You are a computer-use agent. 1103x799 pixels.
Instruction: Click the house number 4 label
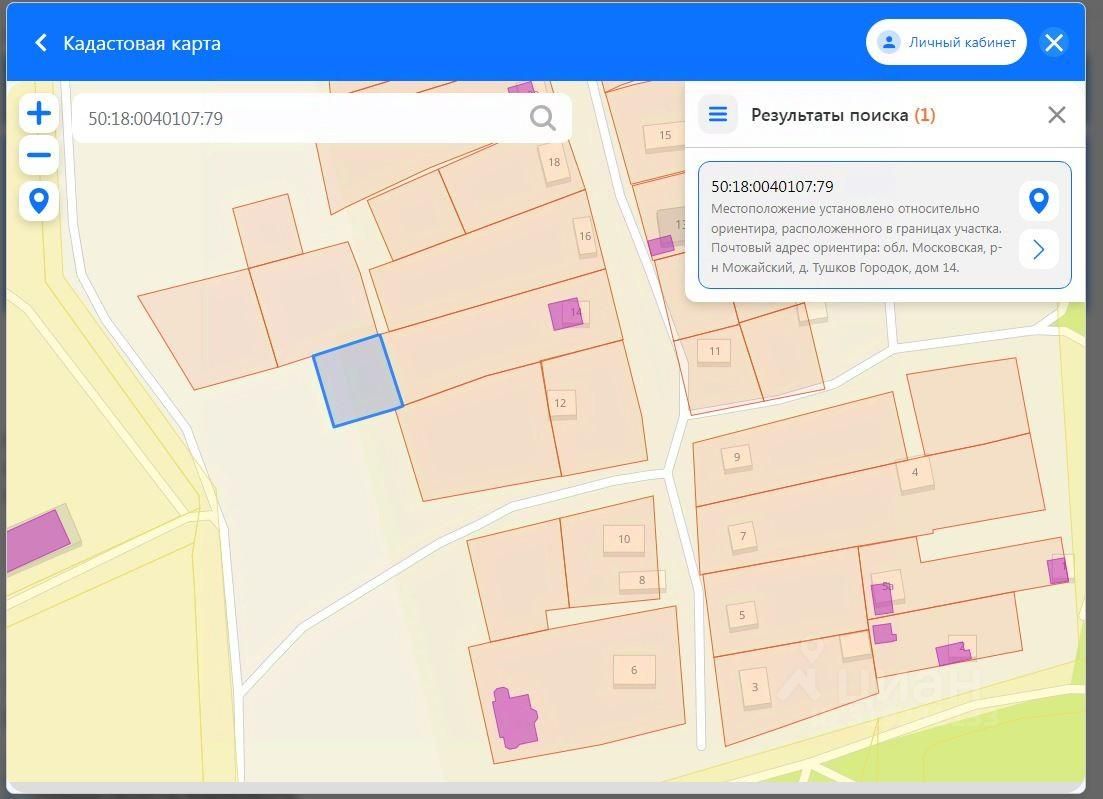pyautogui.click(x=915, y=473)
